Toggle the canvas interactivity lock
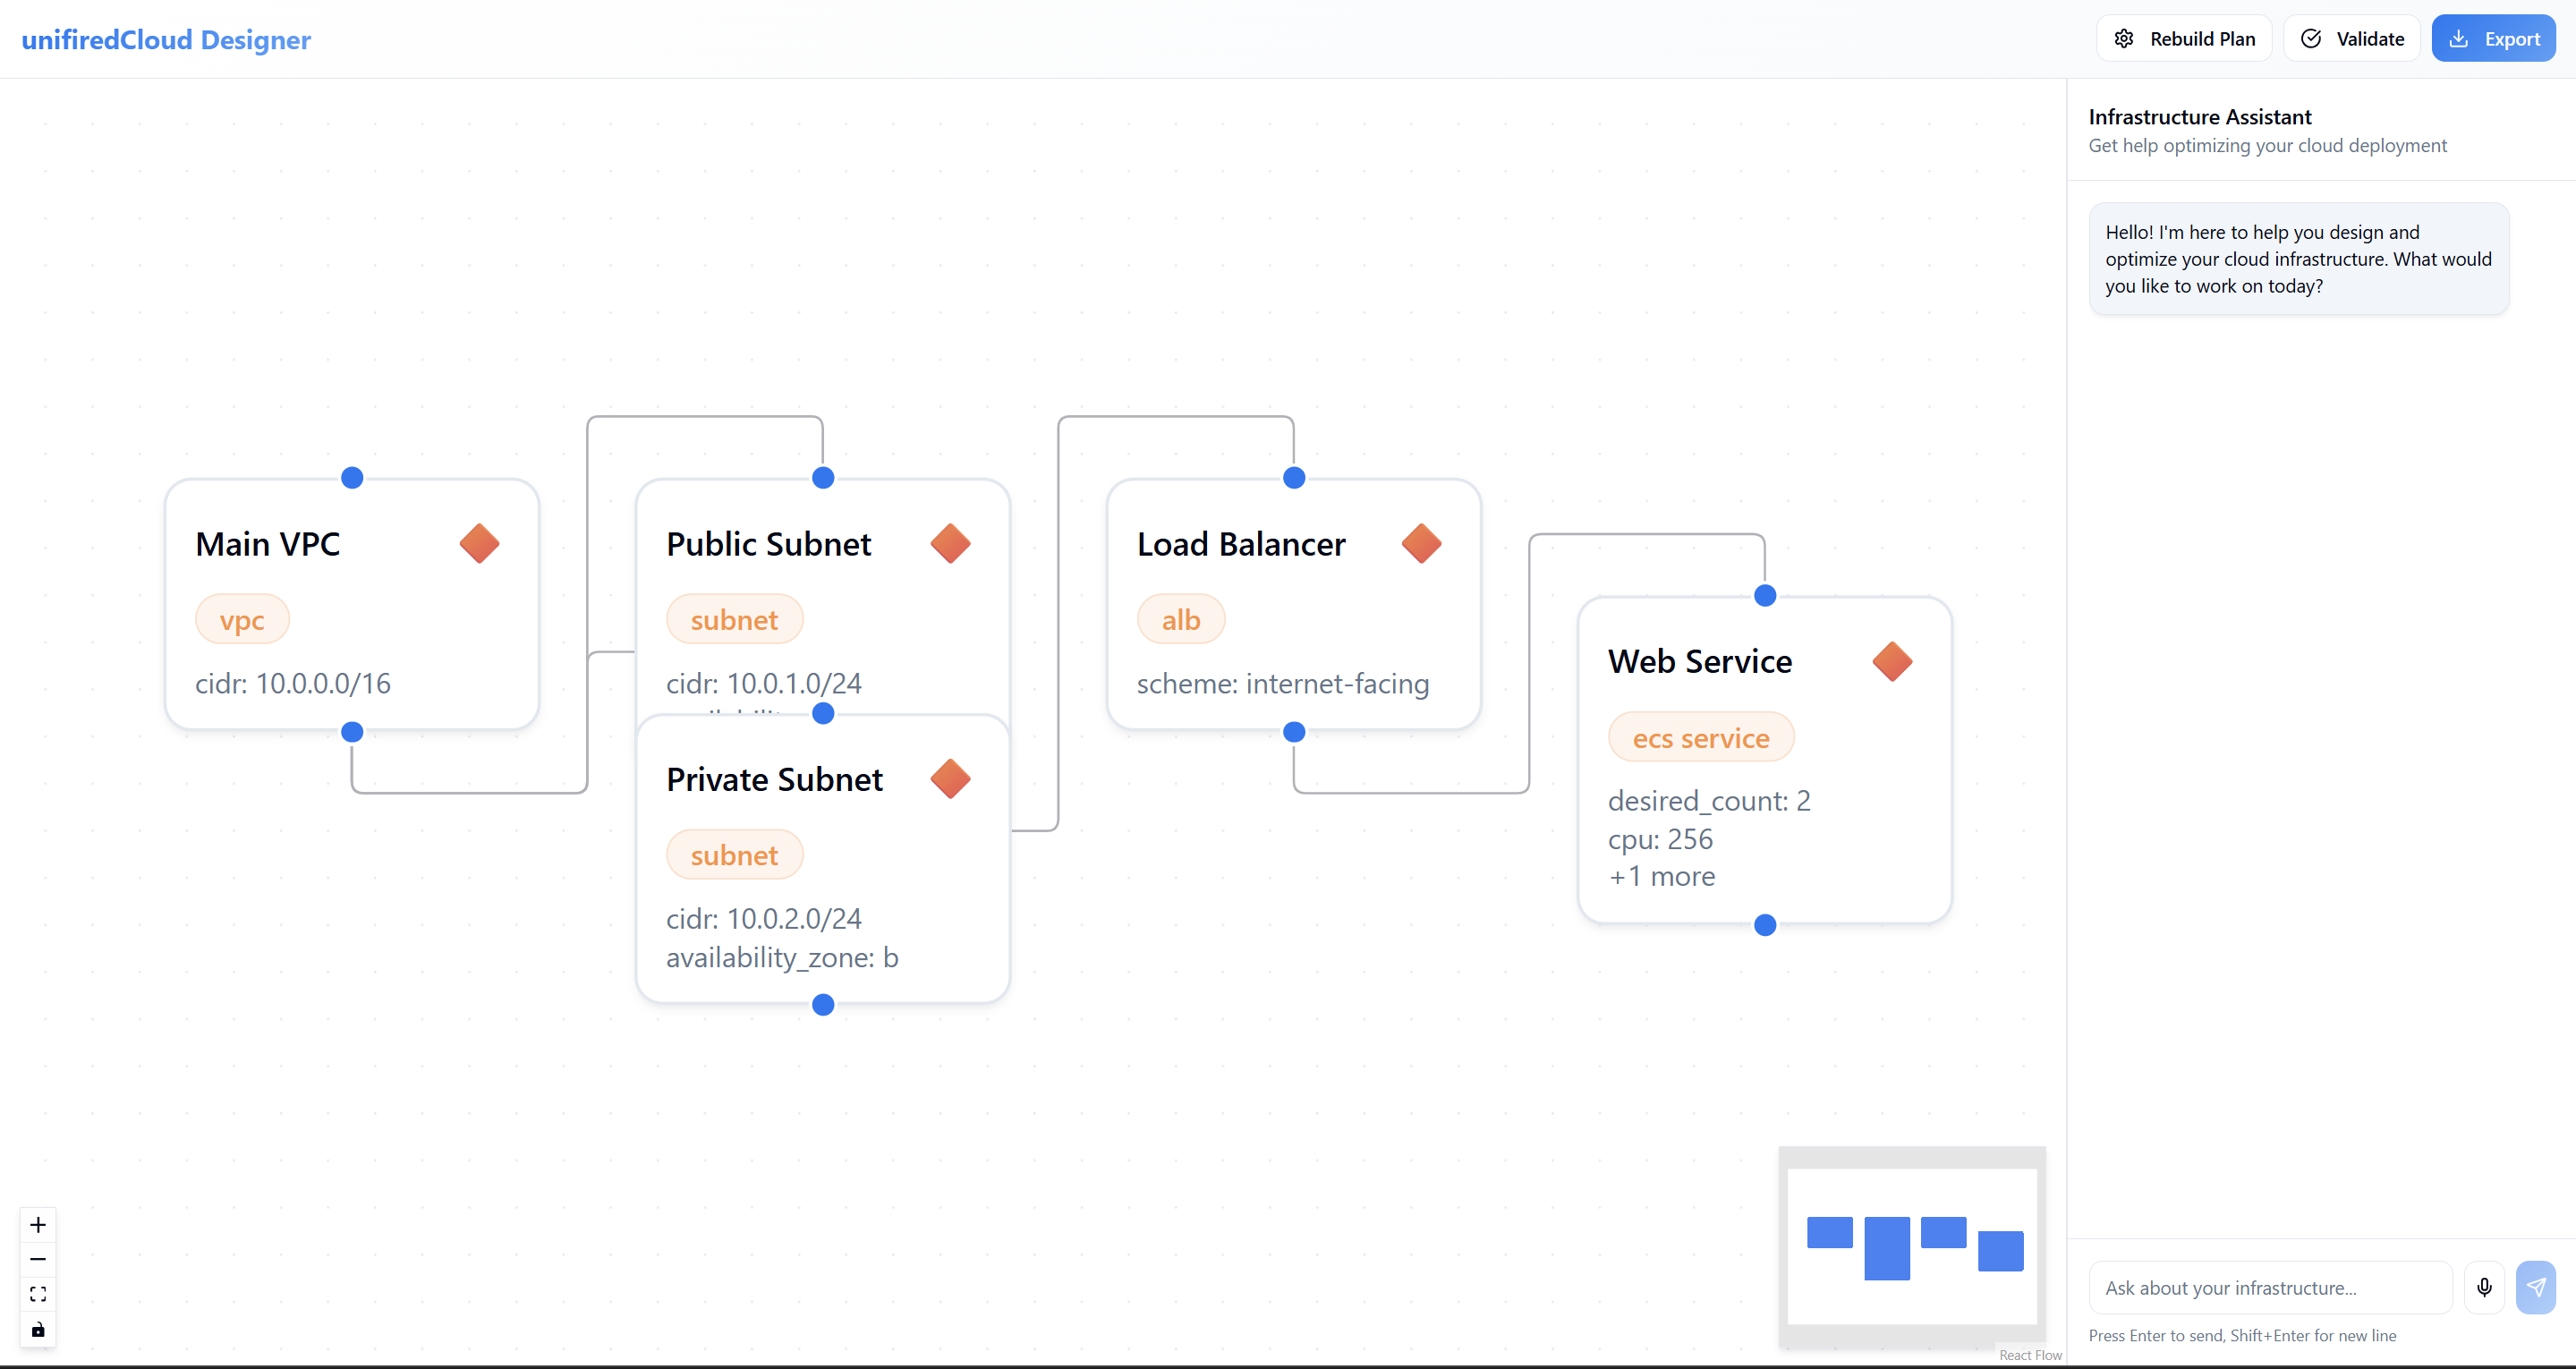Image resolution: width=2576 pixels, height=1369 pixels. pos(38,1330)
